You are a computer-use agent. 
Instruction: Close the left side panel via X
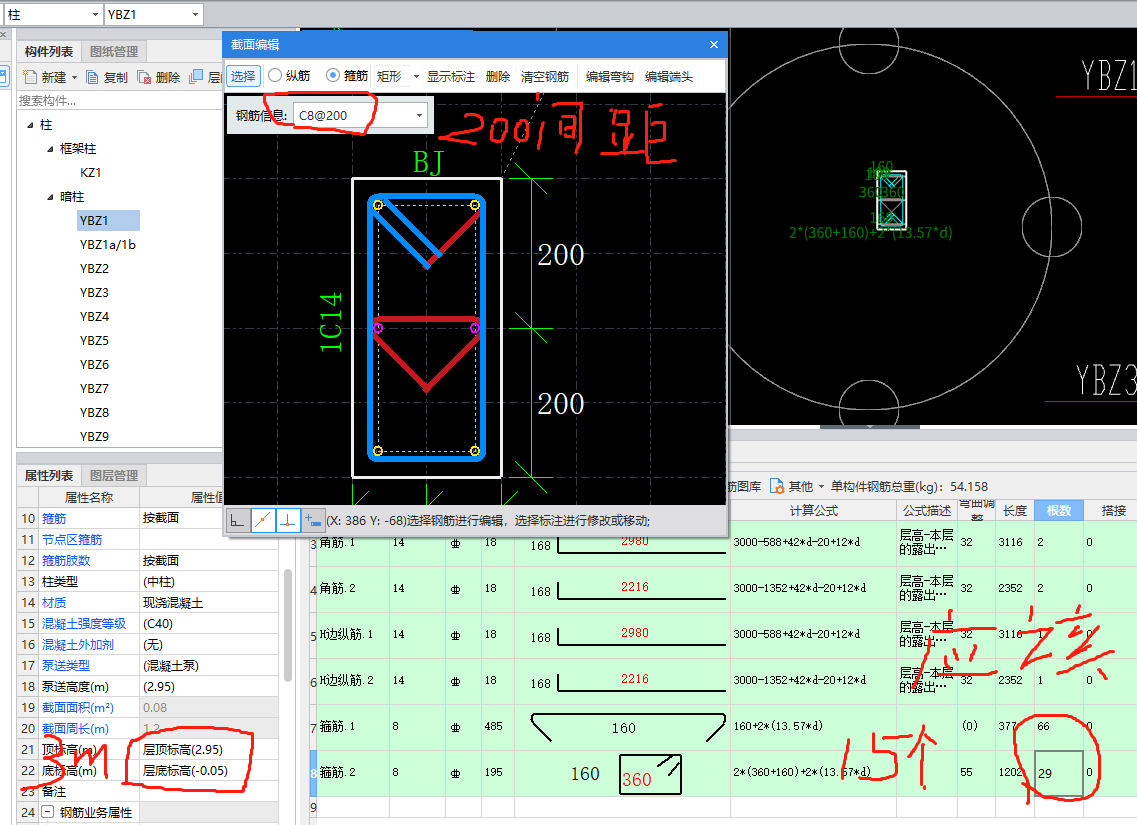3,34
